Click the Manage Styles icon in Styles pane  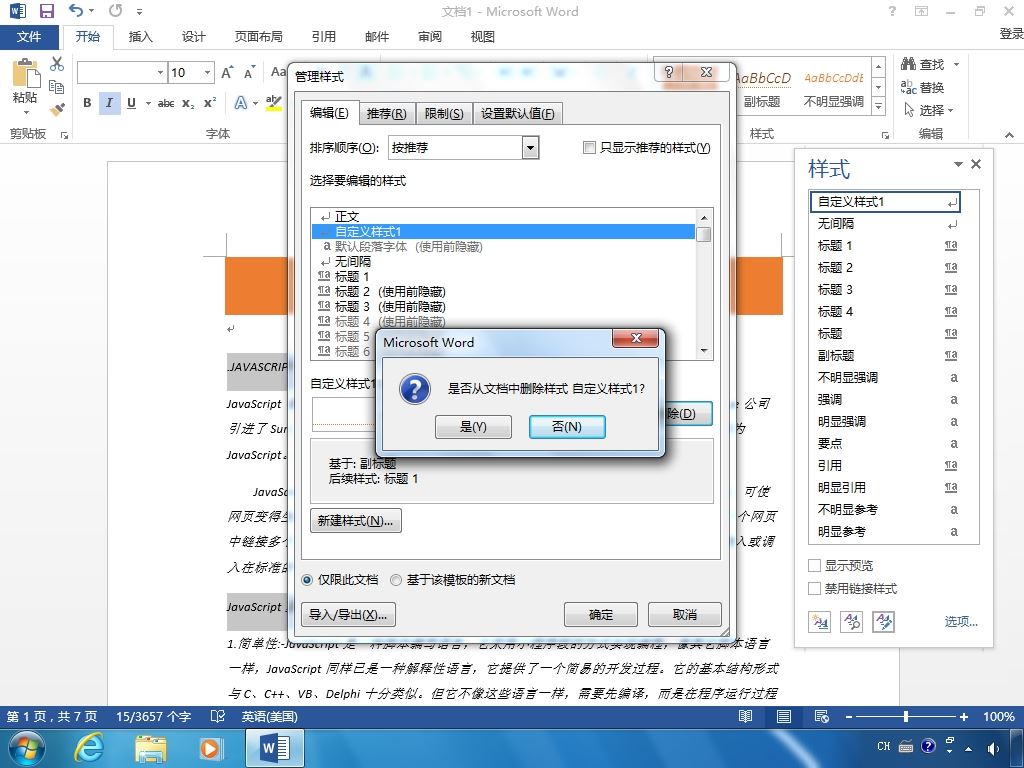(884, 622)
